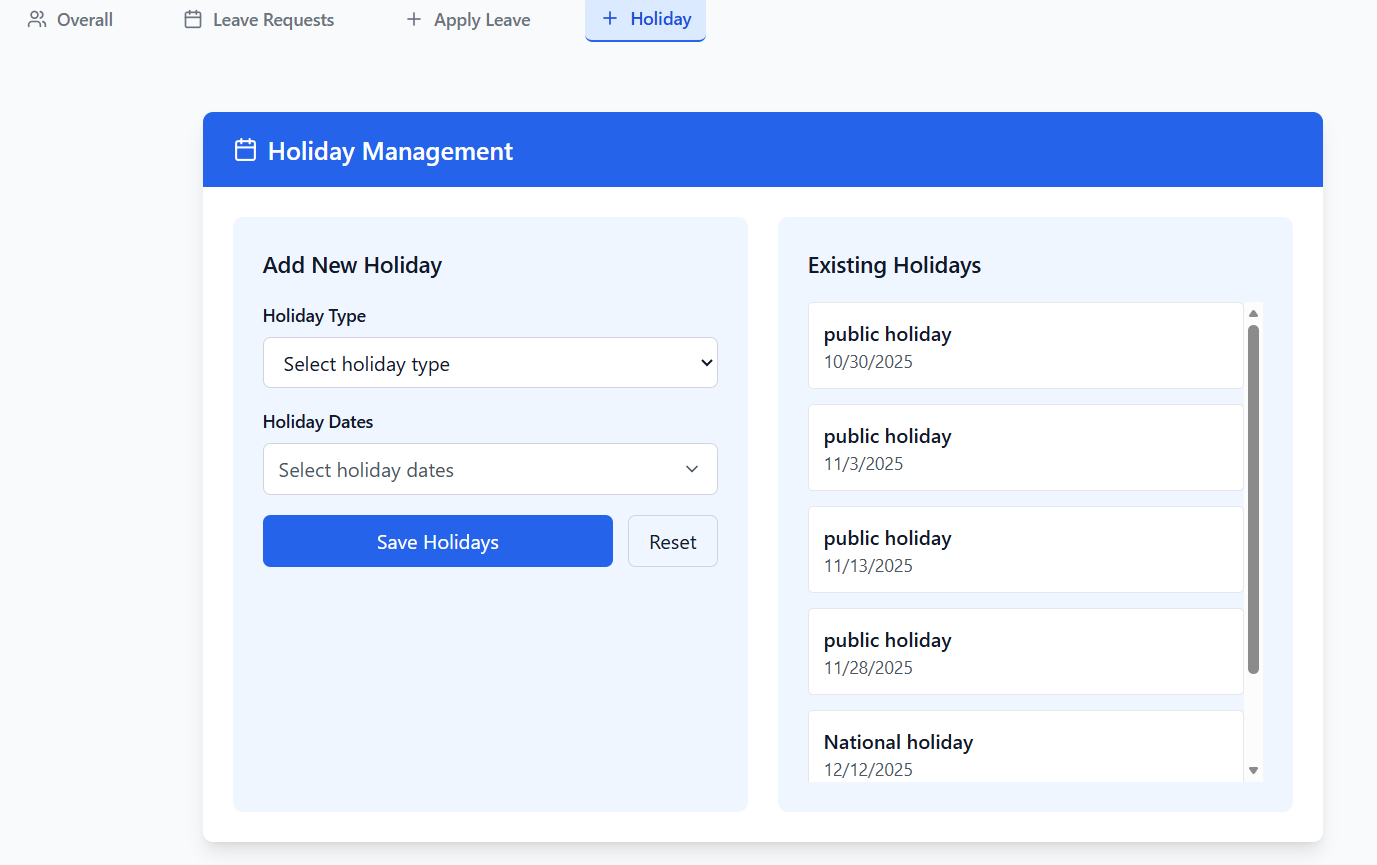Select the public holiday on 10/30/2025

pos(1025,346)
